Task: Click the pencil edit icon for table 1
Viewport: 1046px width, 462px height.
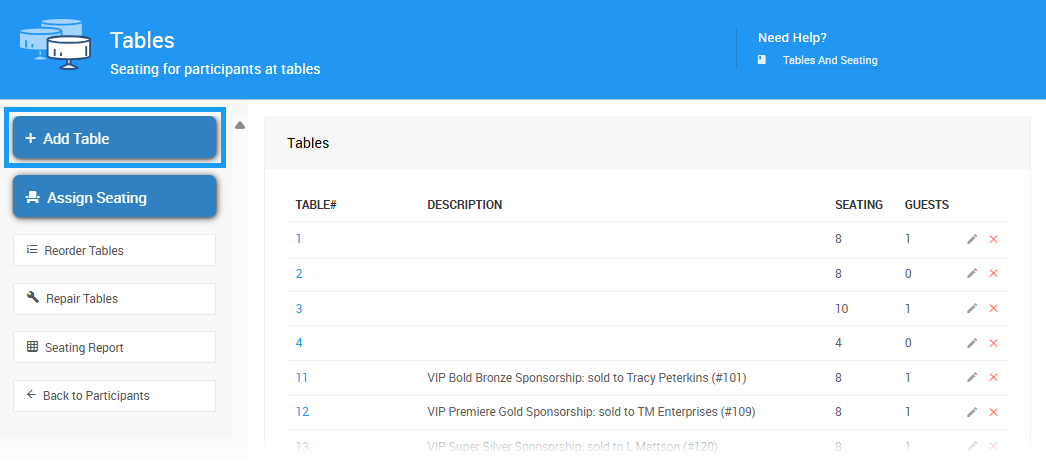Action: coord(972,239)
